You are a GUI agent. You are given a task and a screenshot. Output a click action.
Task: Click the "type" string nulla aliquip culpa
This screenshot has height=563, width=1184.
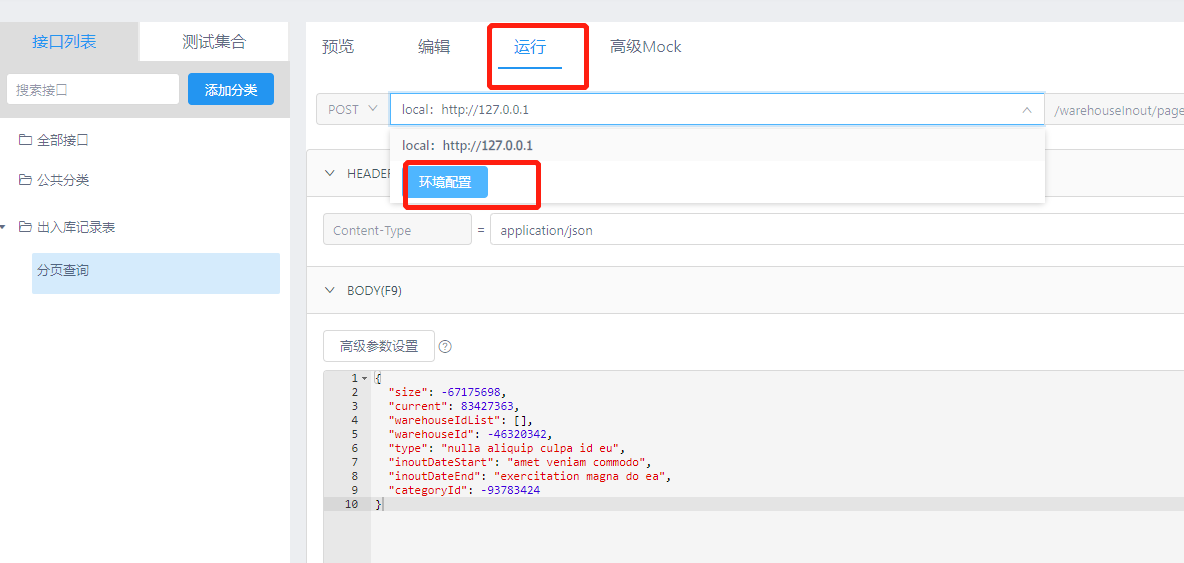pos(528,448)
